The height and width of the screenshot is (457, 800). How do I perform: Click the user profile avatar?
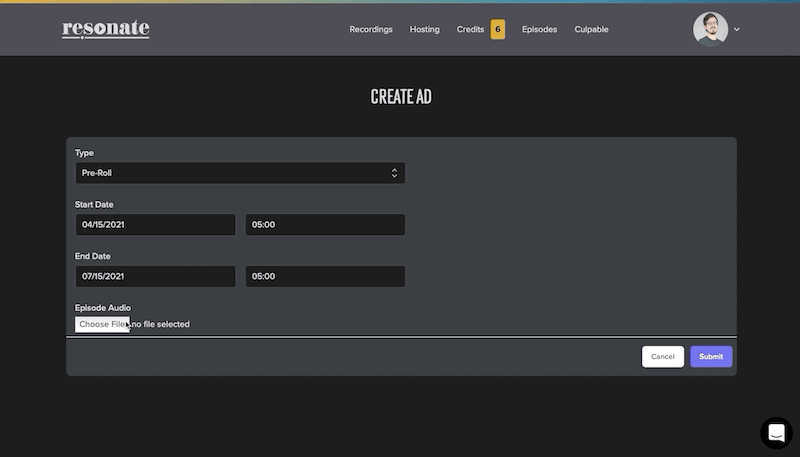click(x=710, y=30)
